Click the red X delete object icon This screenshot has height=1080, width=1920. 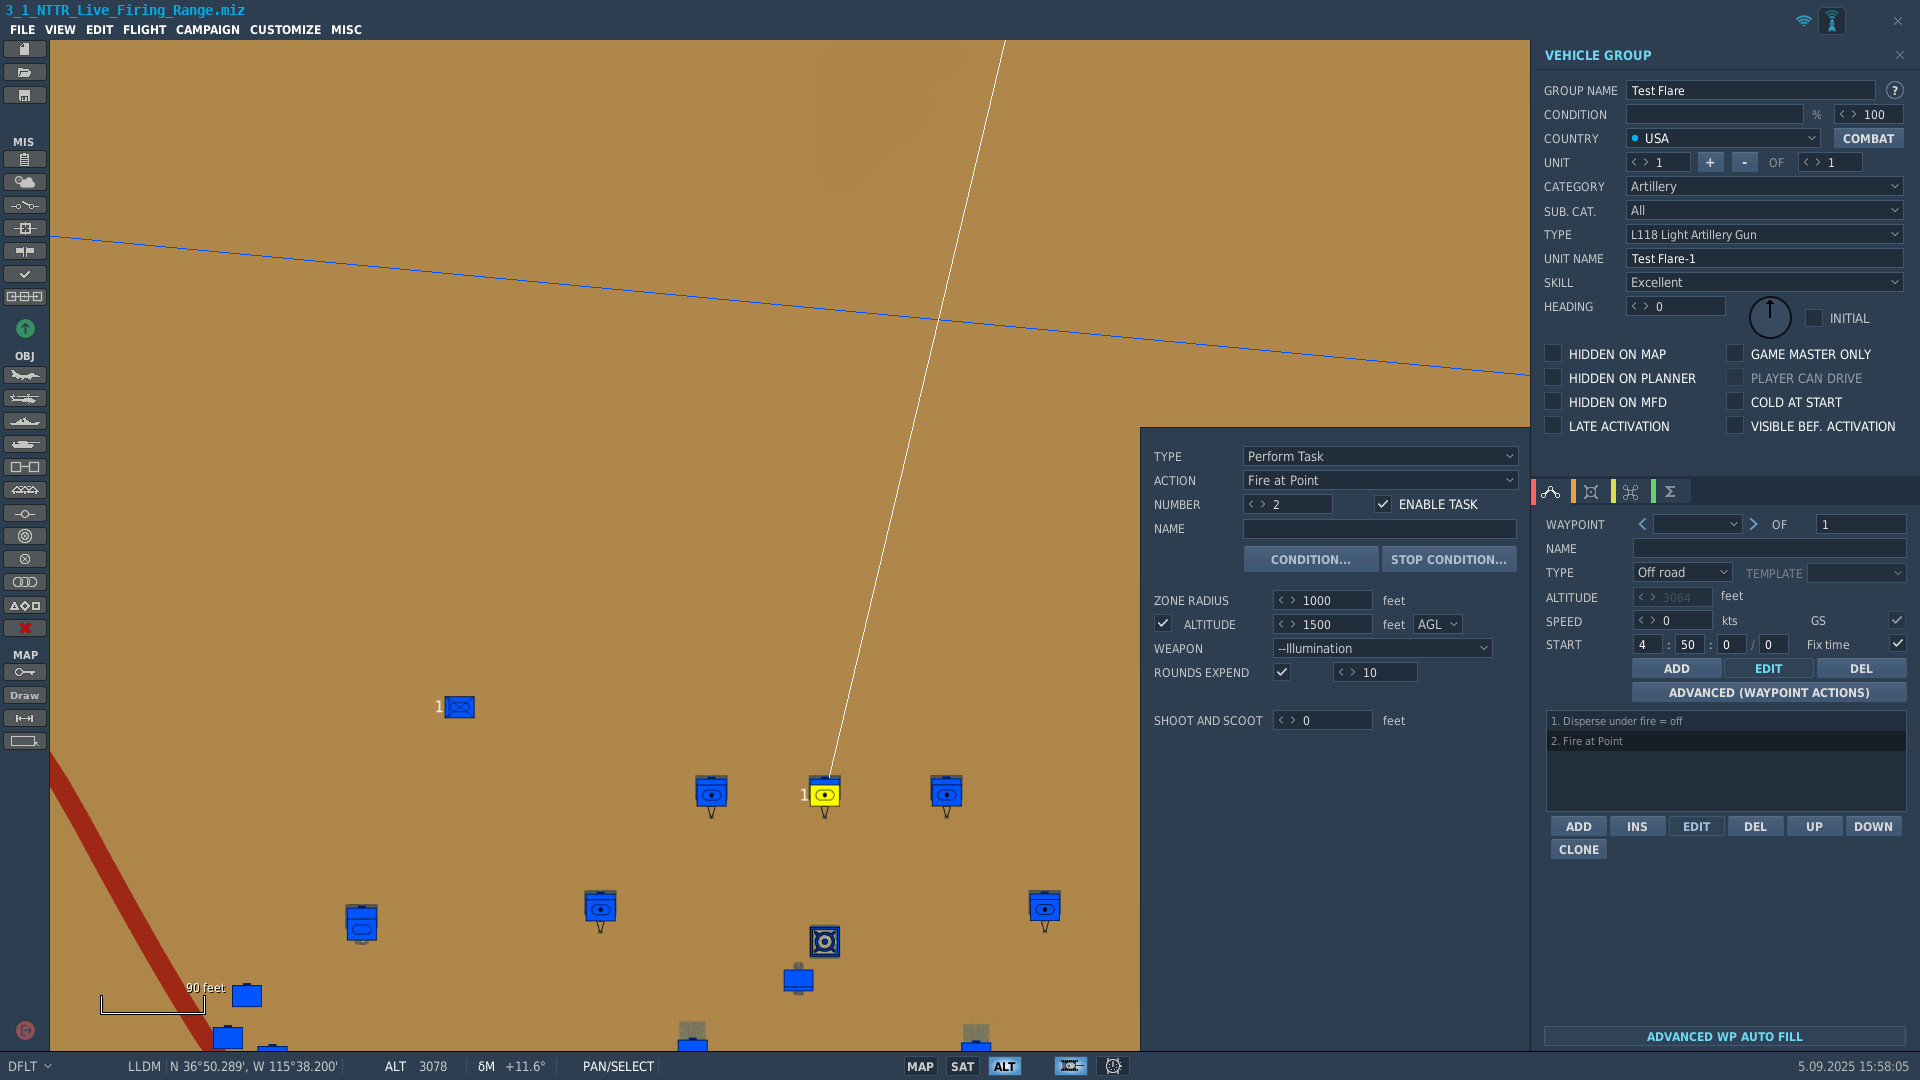tap(25, 628)
